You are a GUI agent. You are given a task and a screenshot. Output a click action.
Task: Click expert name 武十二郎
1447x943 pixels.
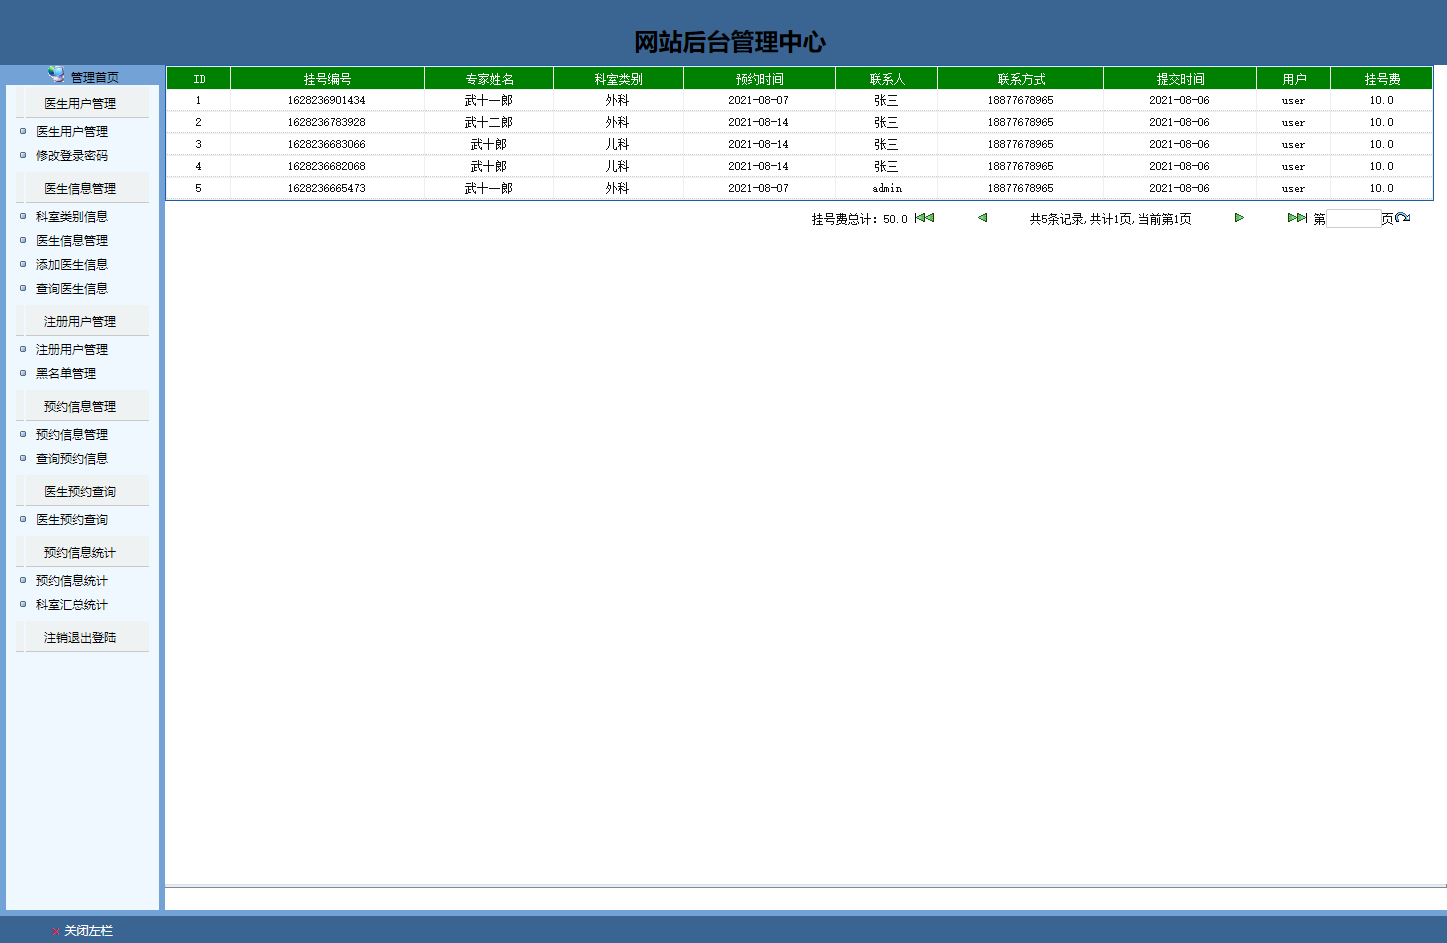point(489,122)
